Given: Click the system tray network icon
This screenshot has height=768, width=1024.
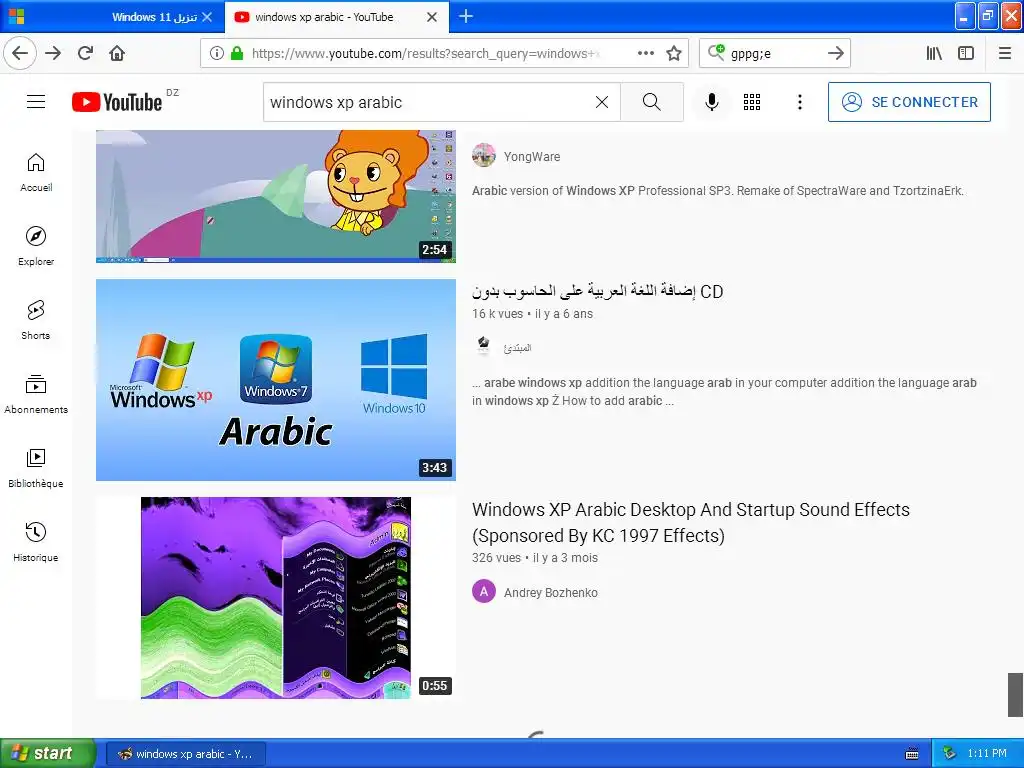Looking at the screenshot, I should 949,754.
